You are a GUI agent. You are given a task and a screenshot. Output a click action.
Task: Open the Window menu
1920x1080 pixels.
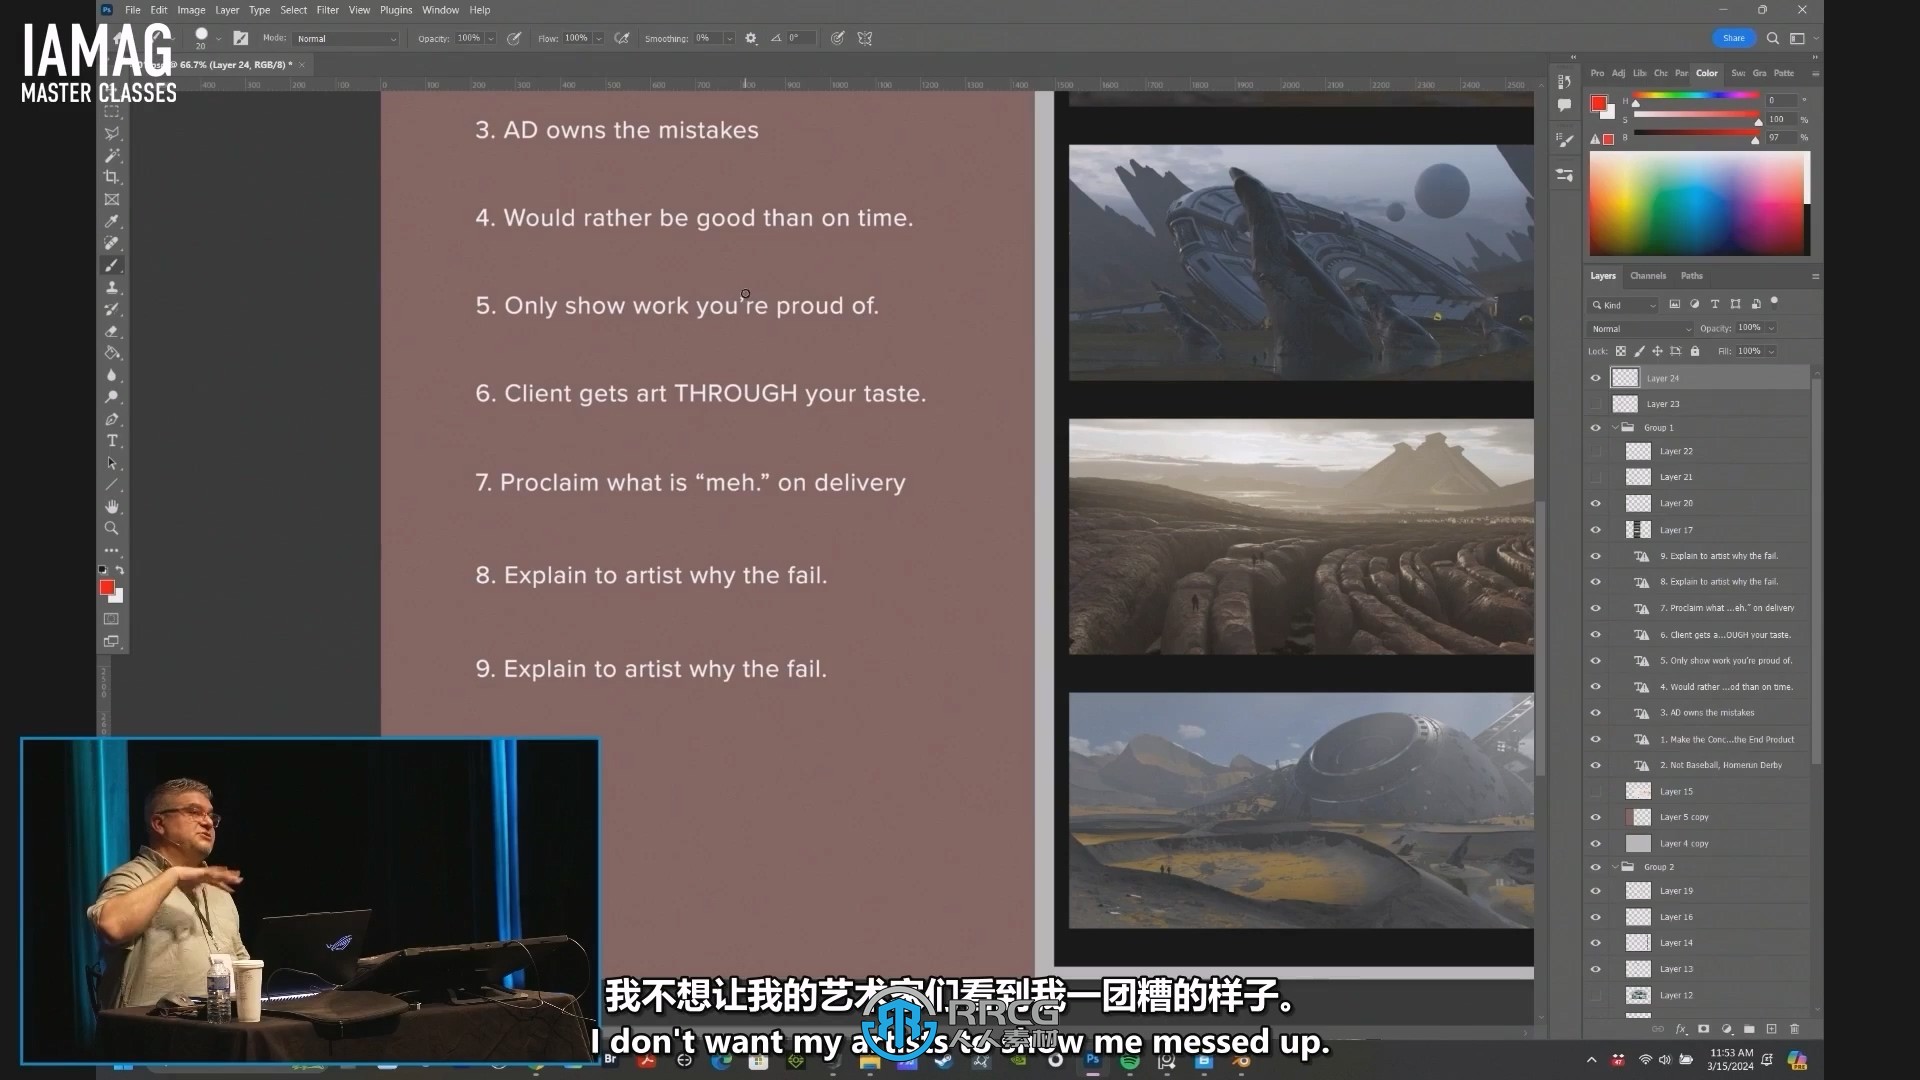(x=440, y=10)
